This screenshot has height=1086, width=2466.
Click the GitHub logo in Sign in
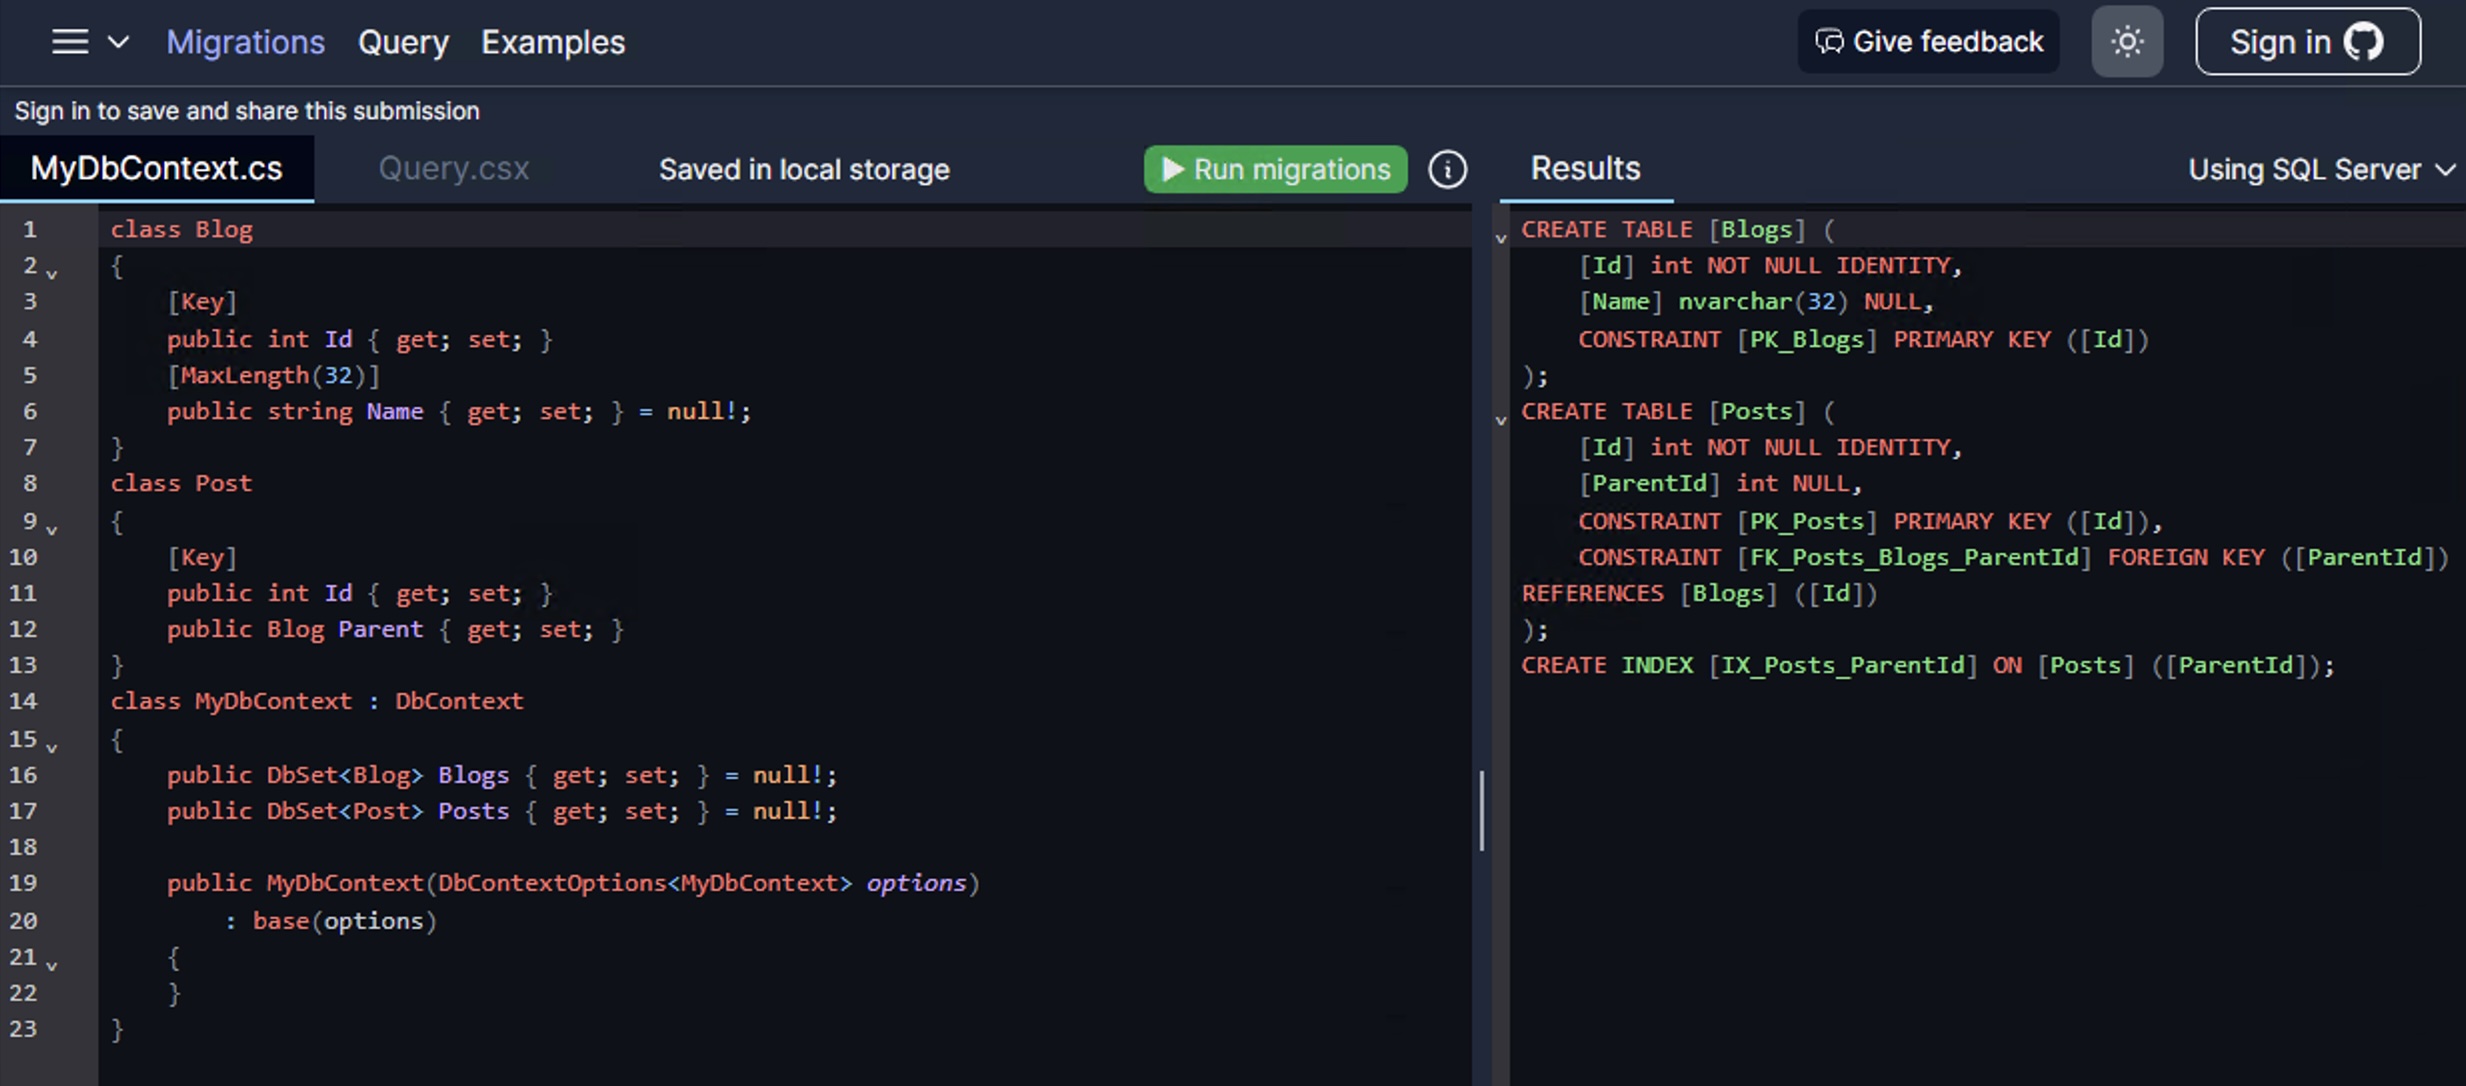pyautogui.click(x=2364, y=42)
